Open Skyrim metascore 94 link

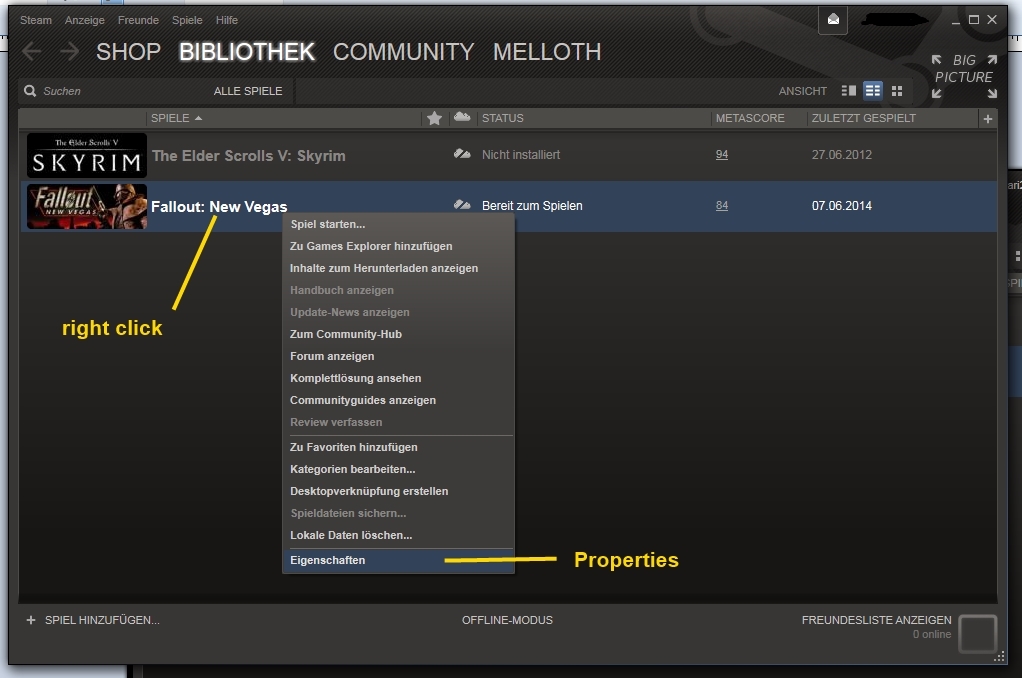722,155
